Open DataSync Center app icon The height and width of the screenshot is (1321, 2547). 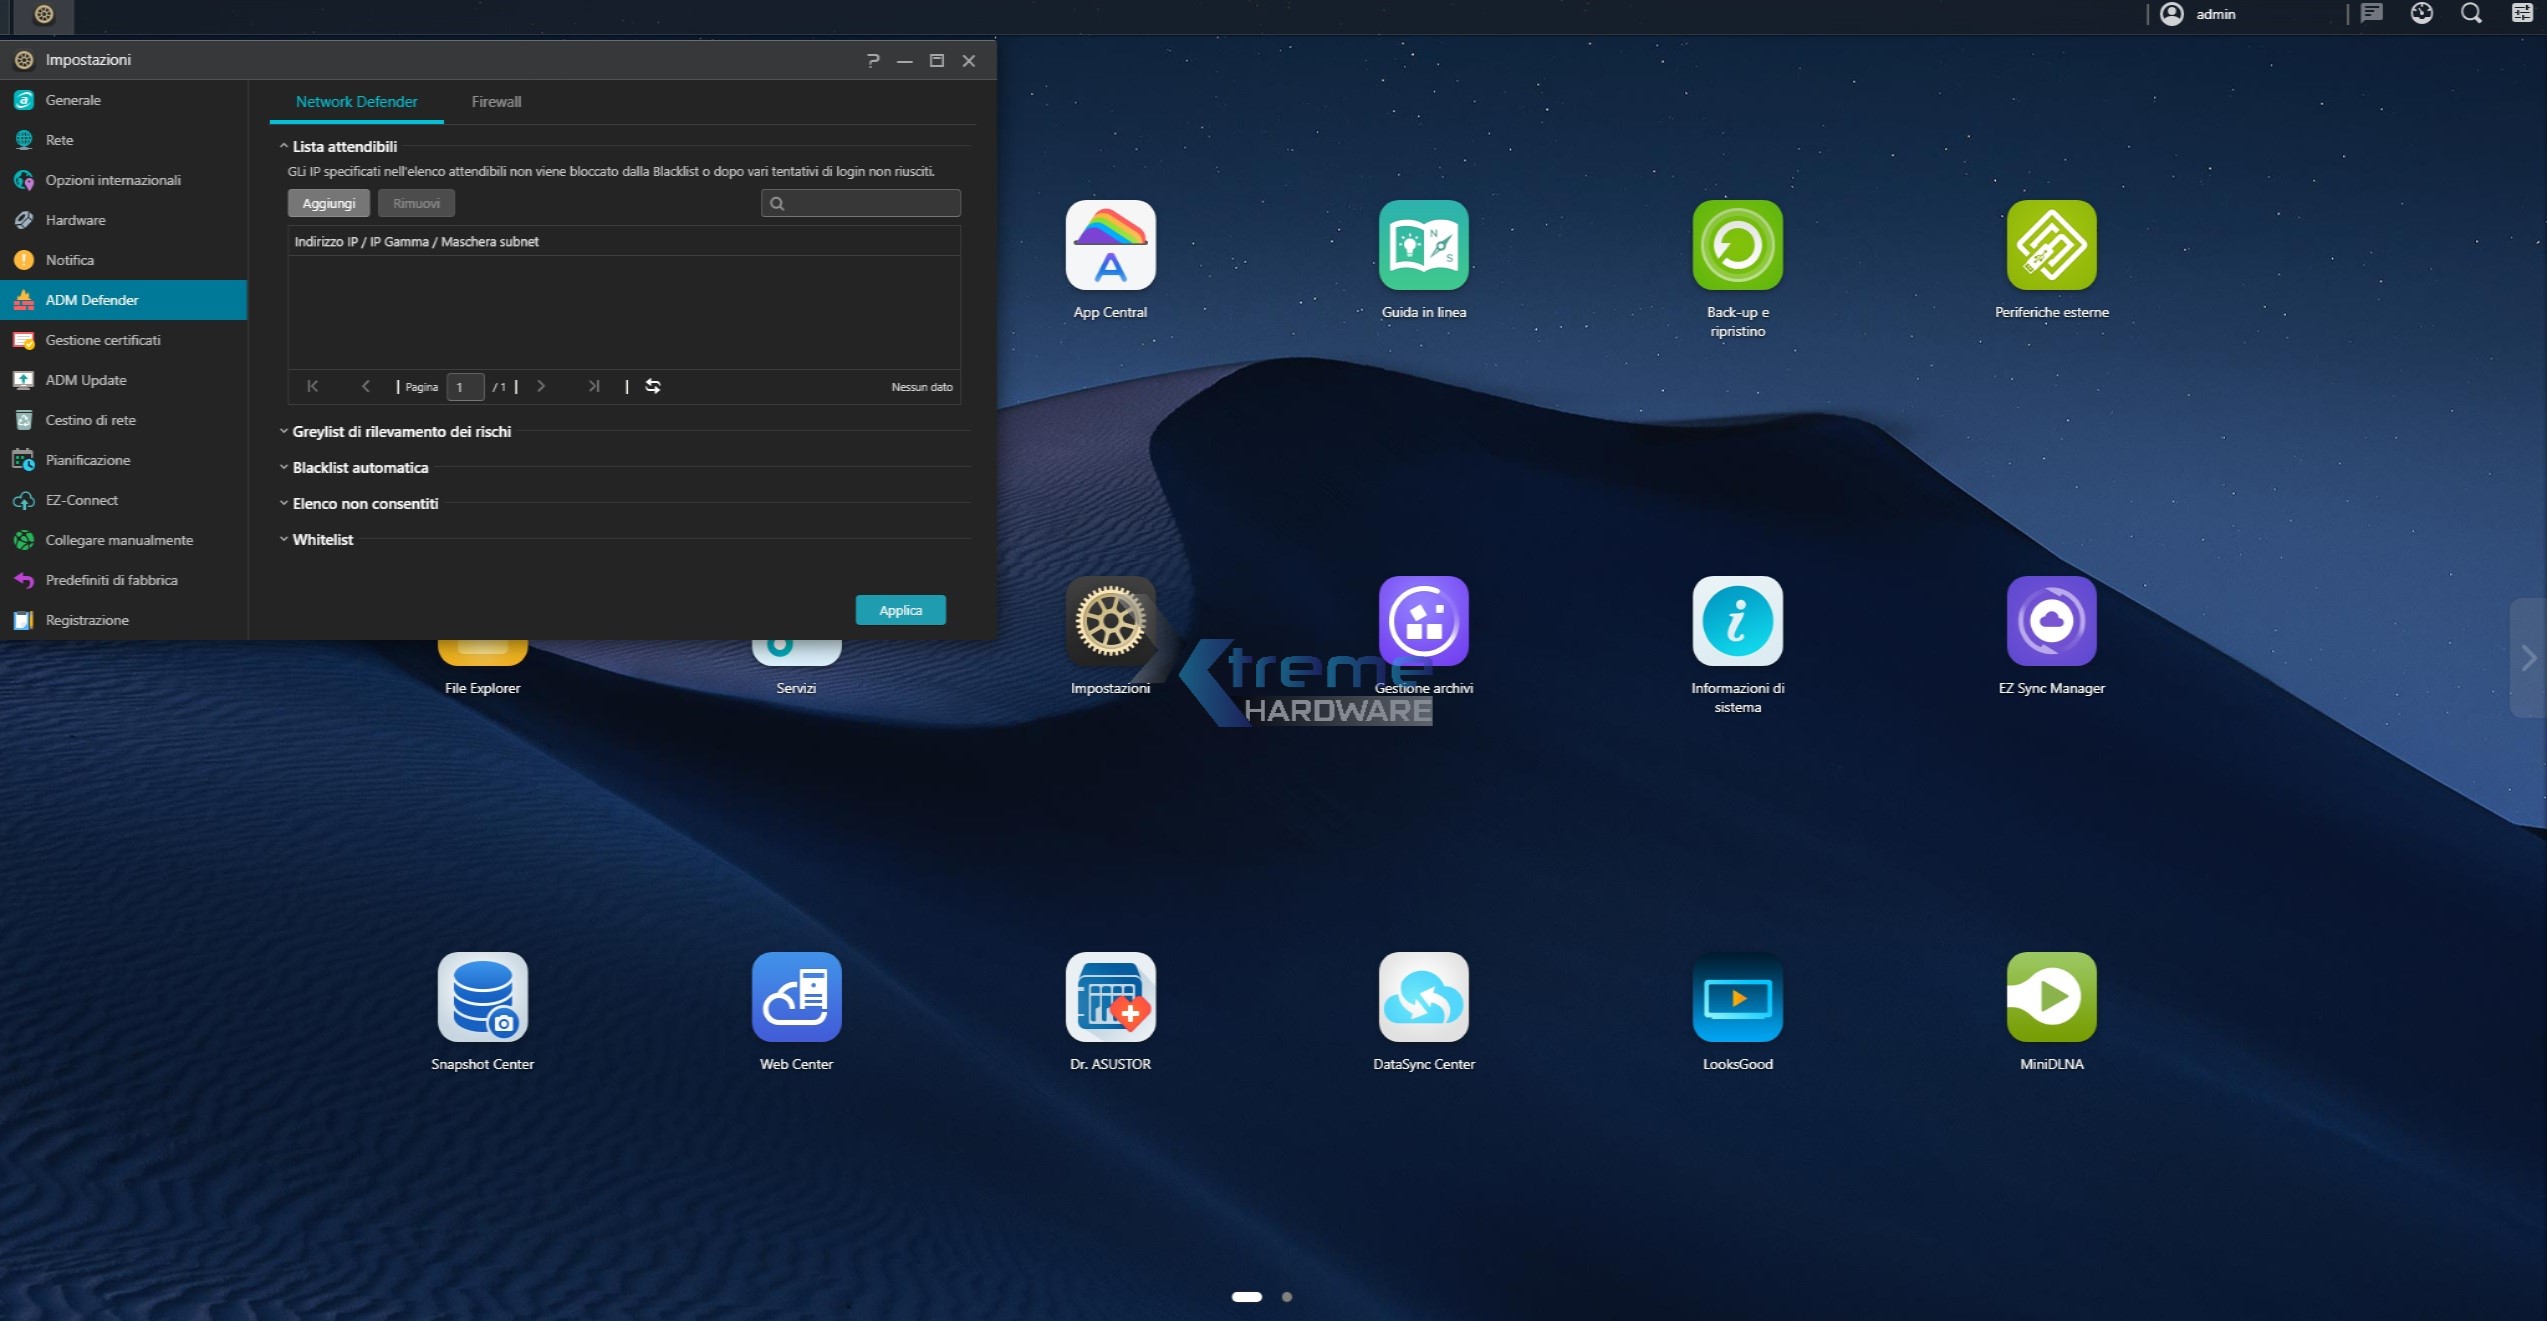(x=1423, y=997)
